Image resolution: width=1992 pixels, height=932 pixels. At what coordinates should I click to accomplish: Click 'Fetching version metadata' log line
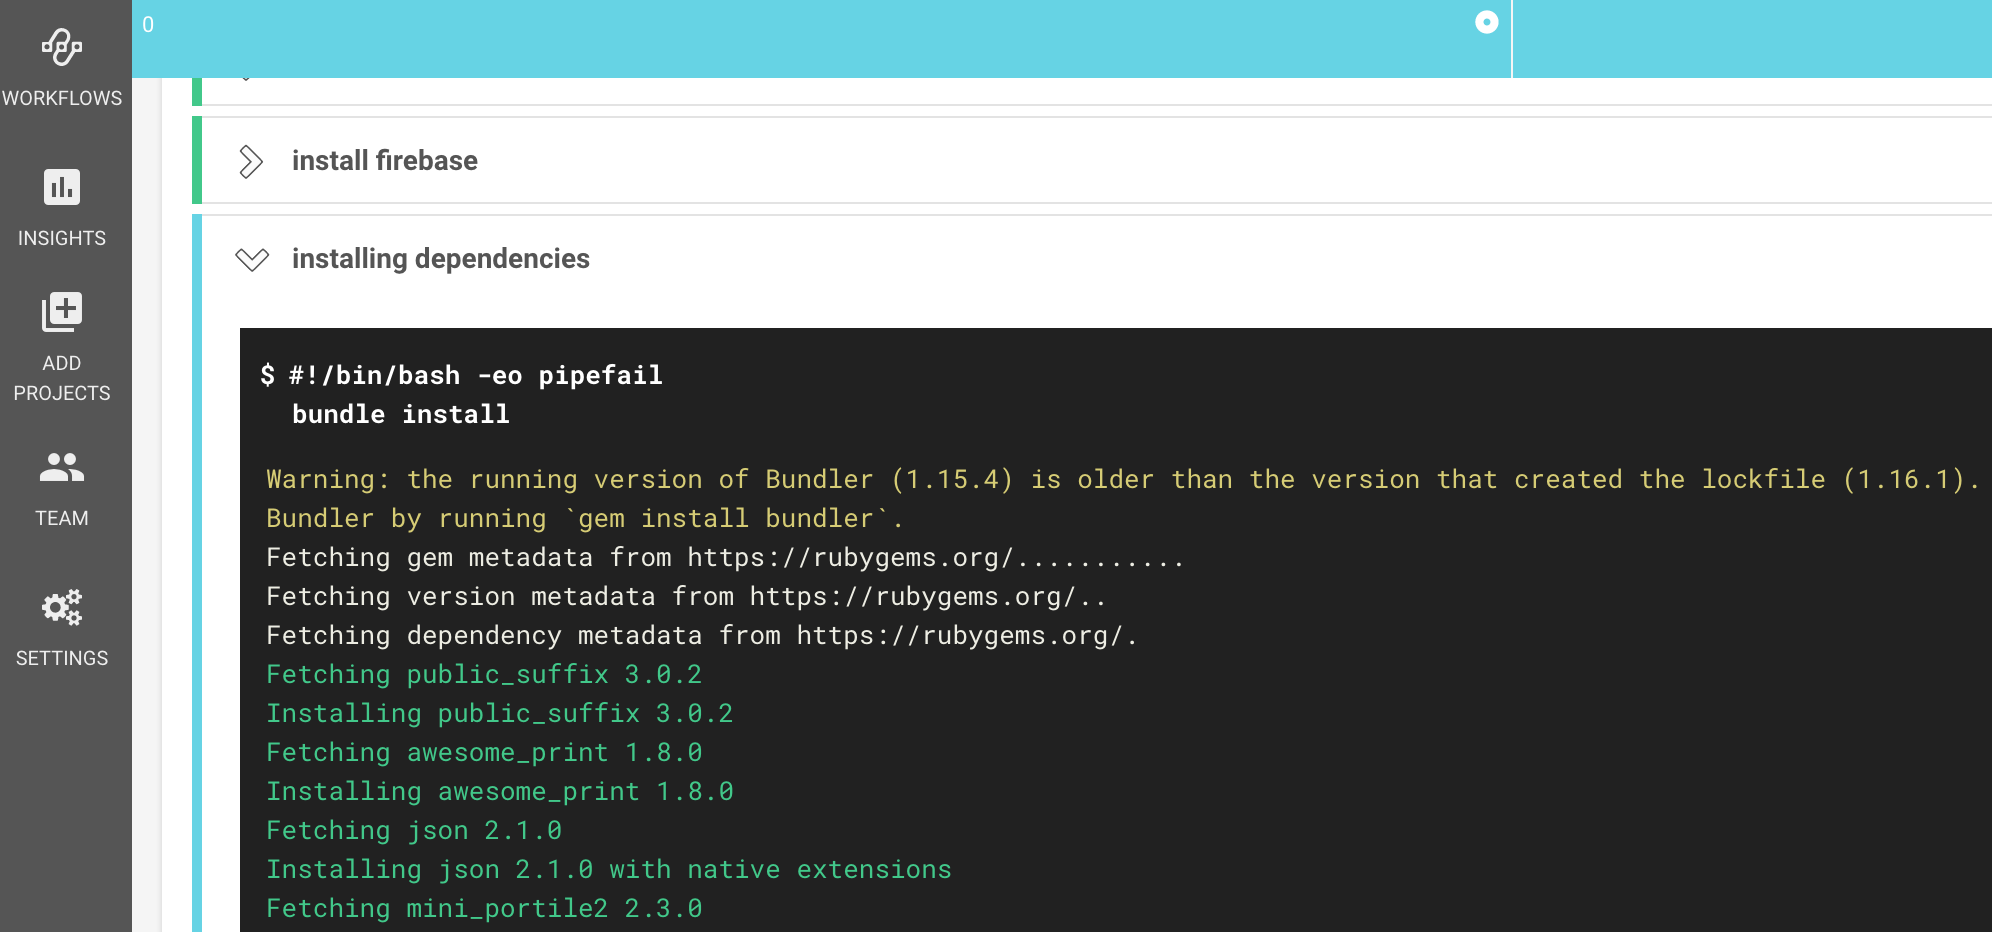pos(686,596)
